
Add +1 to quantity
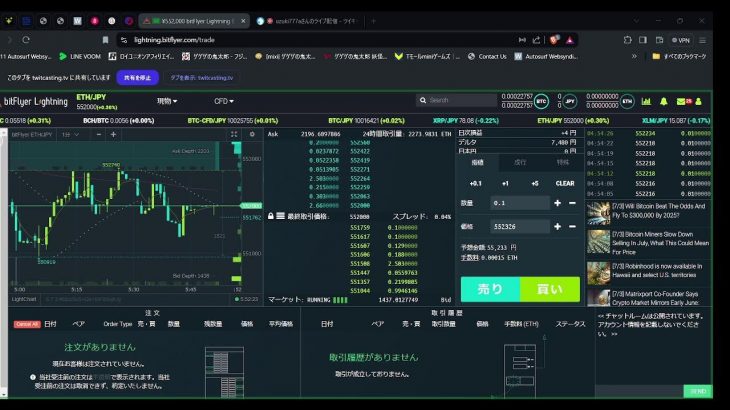[x=505, y=183]
